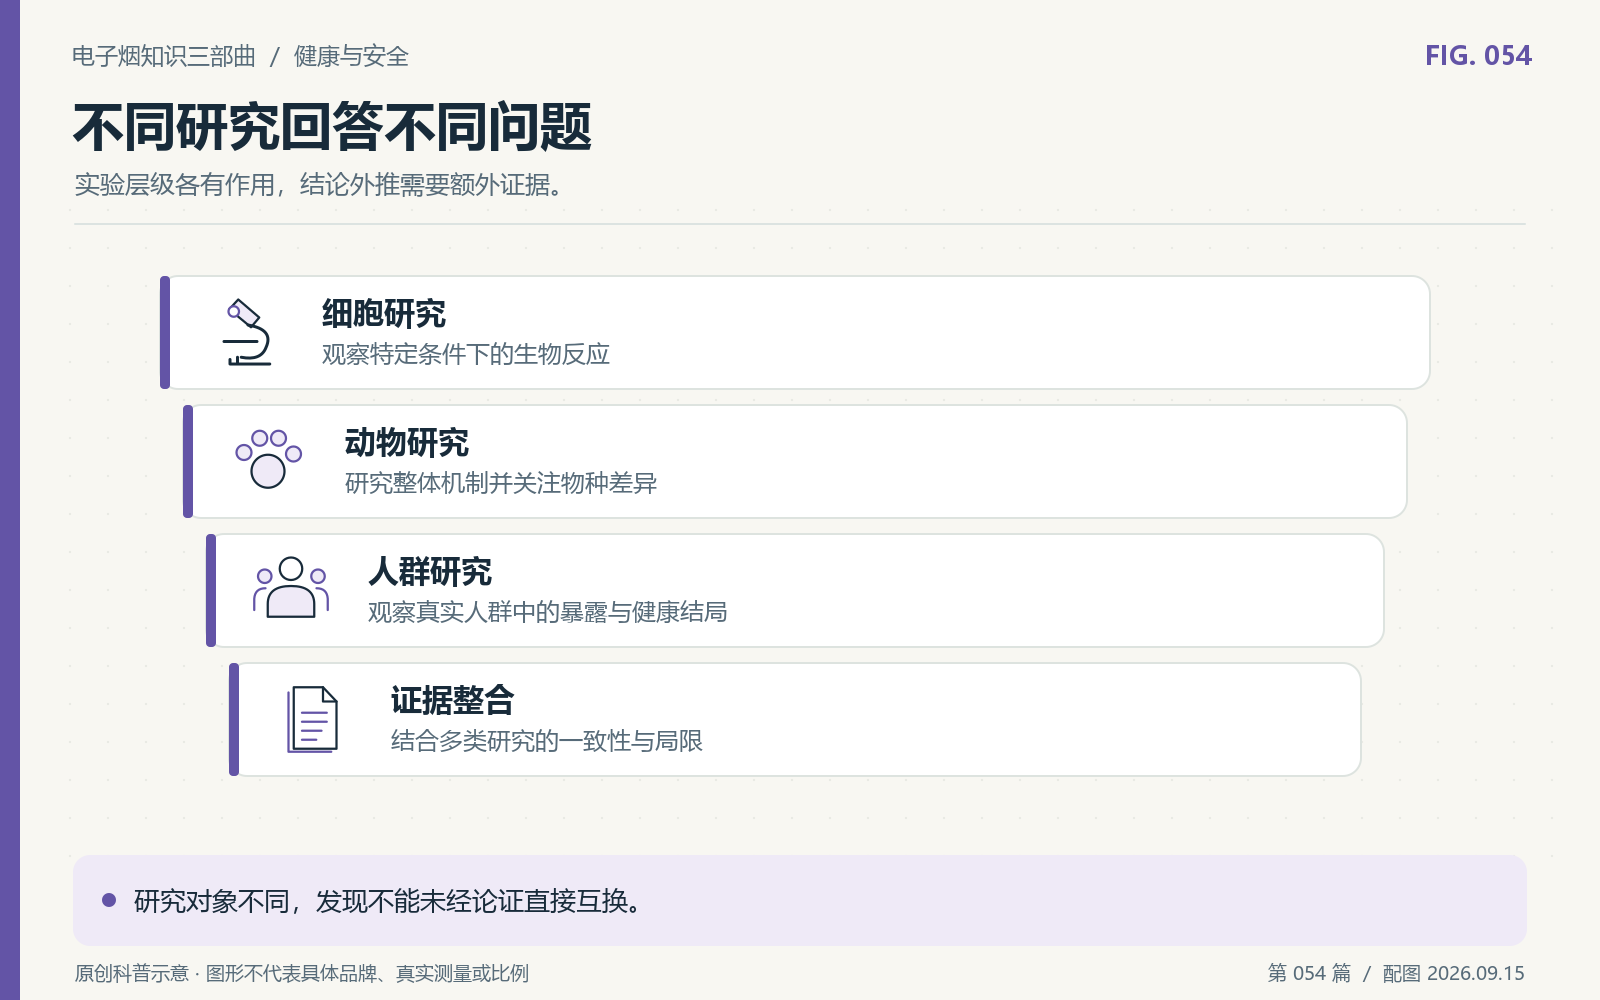Select the text 结合多类研究的一致性与局限
Screen dimensions: 1600x1000
(547, 741)
